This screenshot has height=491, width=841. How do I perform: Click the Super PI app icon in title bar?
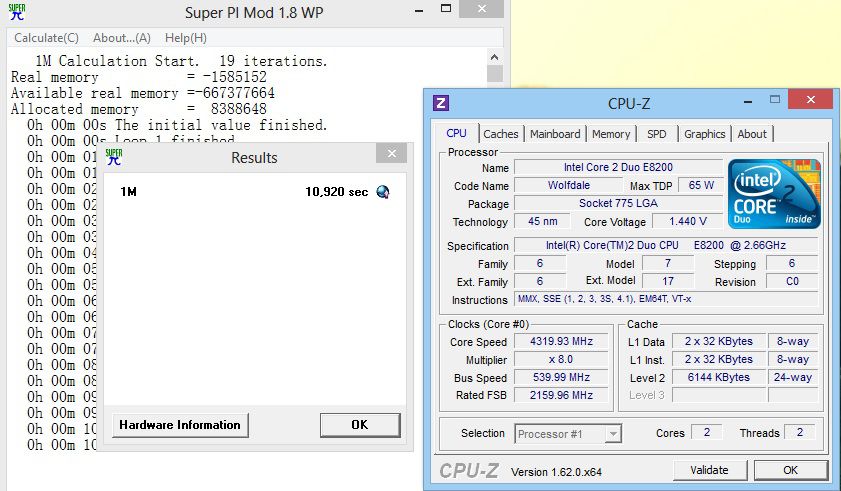pyautogui.click(x=17, y=12)
